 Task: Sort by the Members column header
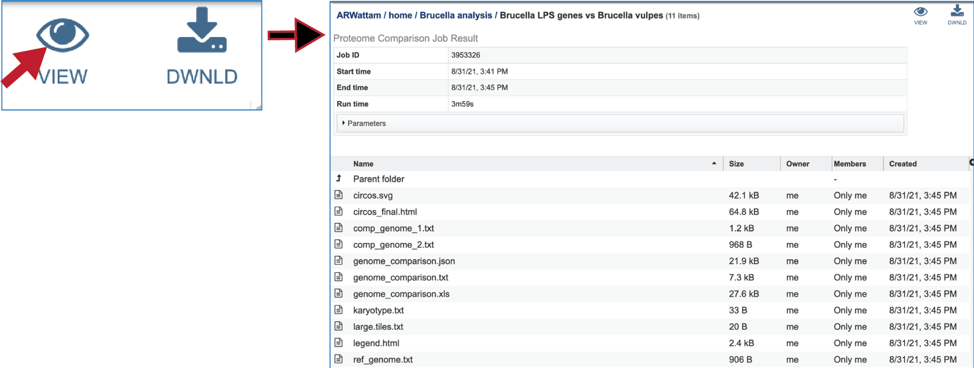pyautogui.click(x=849, y=164)
